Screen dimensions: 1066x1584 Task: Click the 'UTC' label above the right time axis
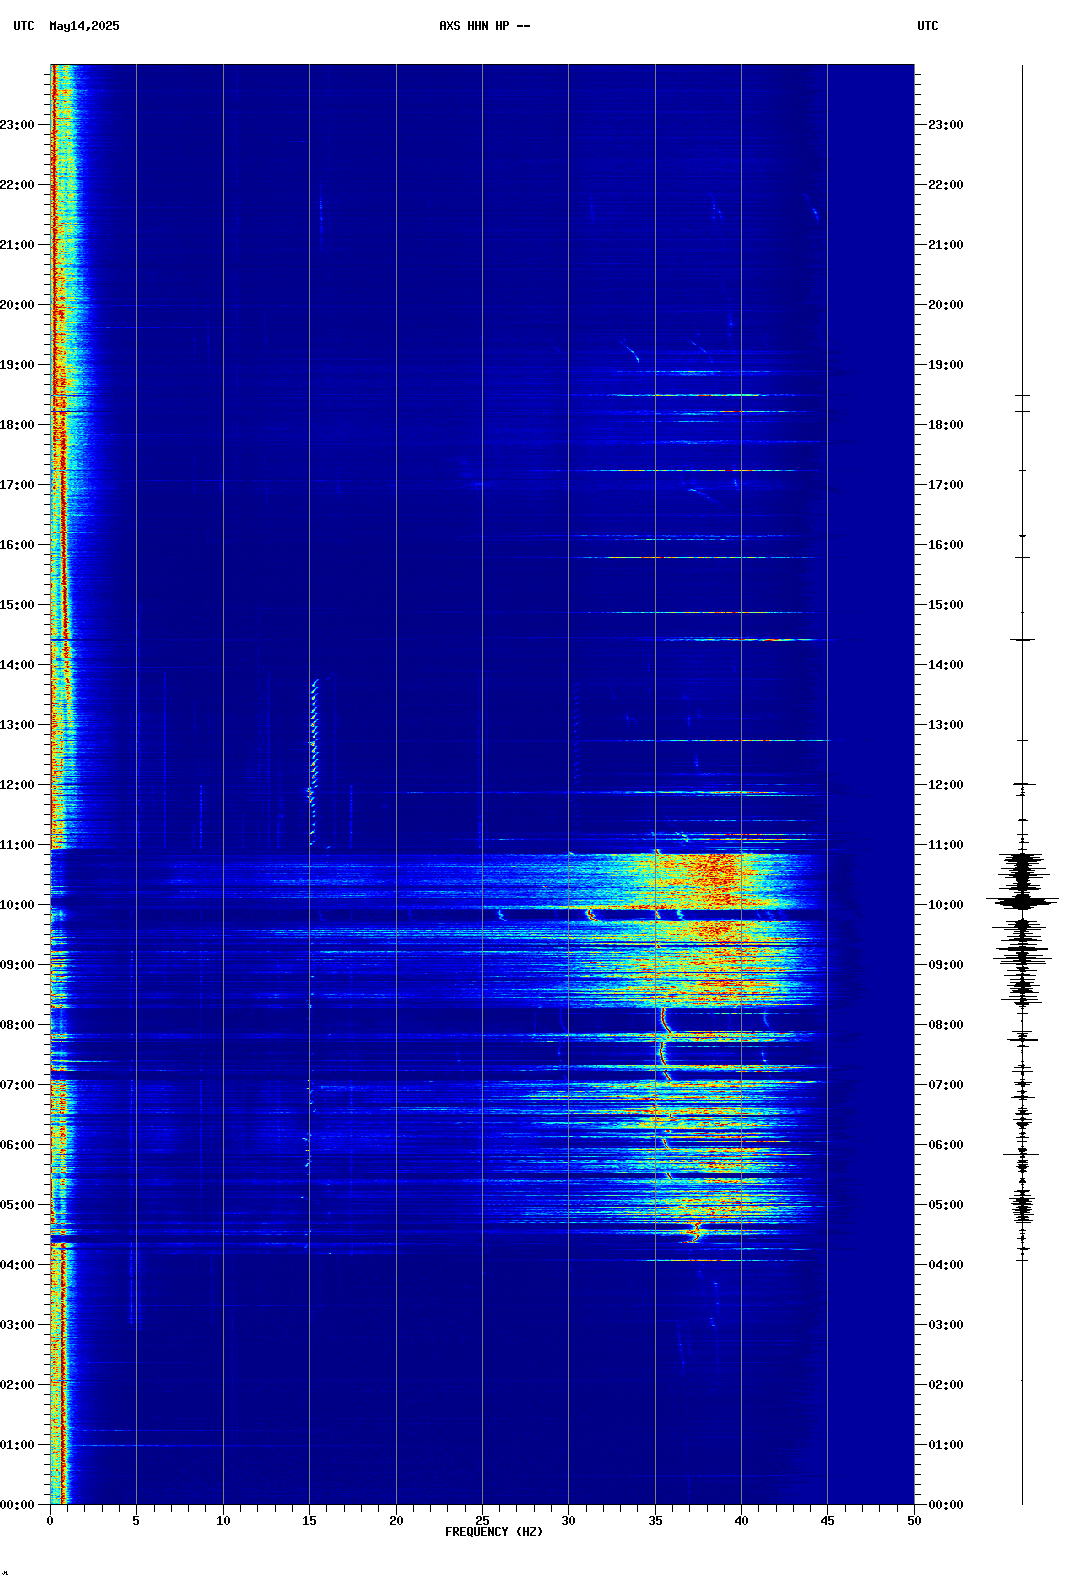928,26
